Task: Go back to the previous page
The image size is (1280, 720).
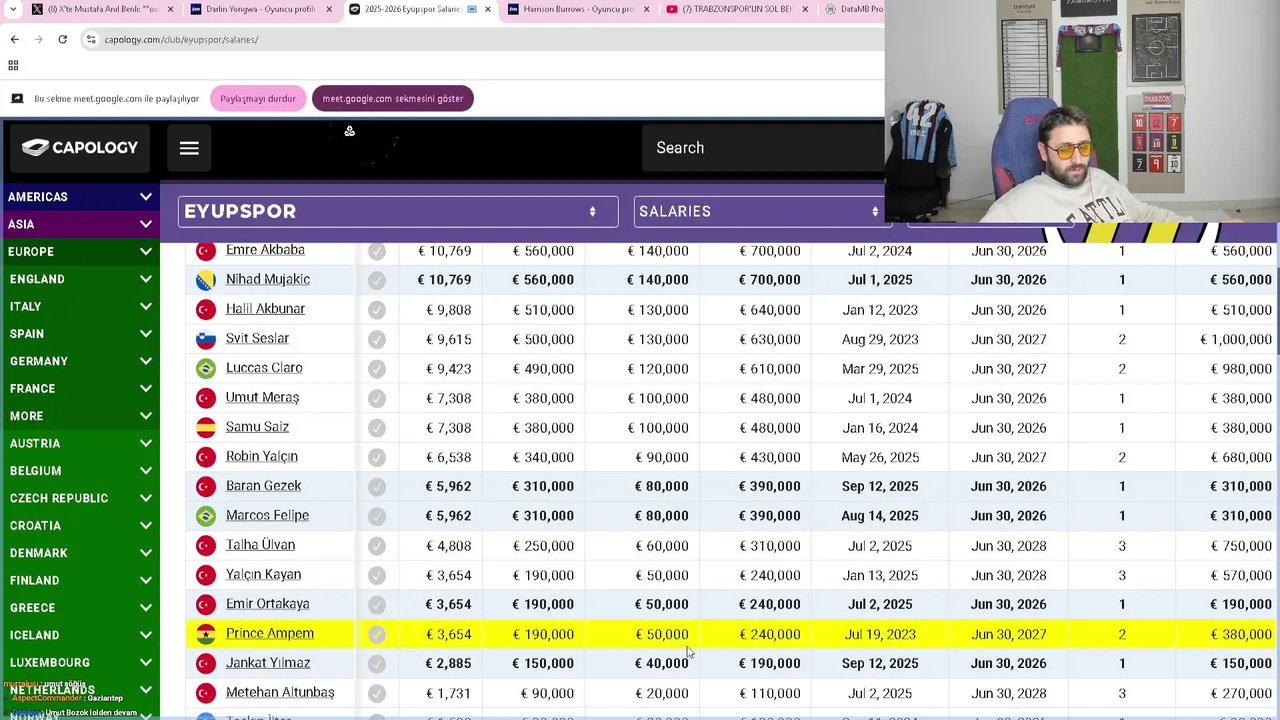Action: (x=14, y=39)
